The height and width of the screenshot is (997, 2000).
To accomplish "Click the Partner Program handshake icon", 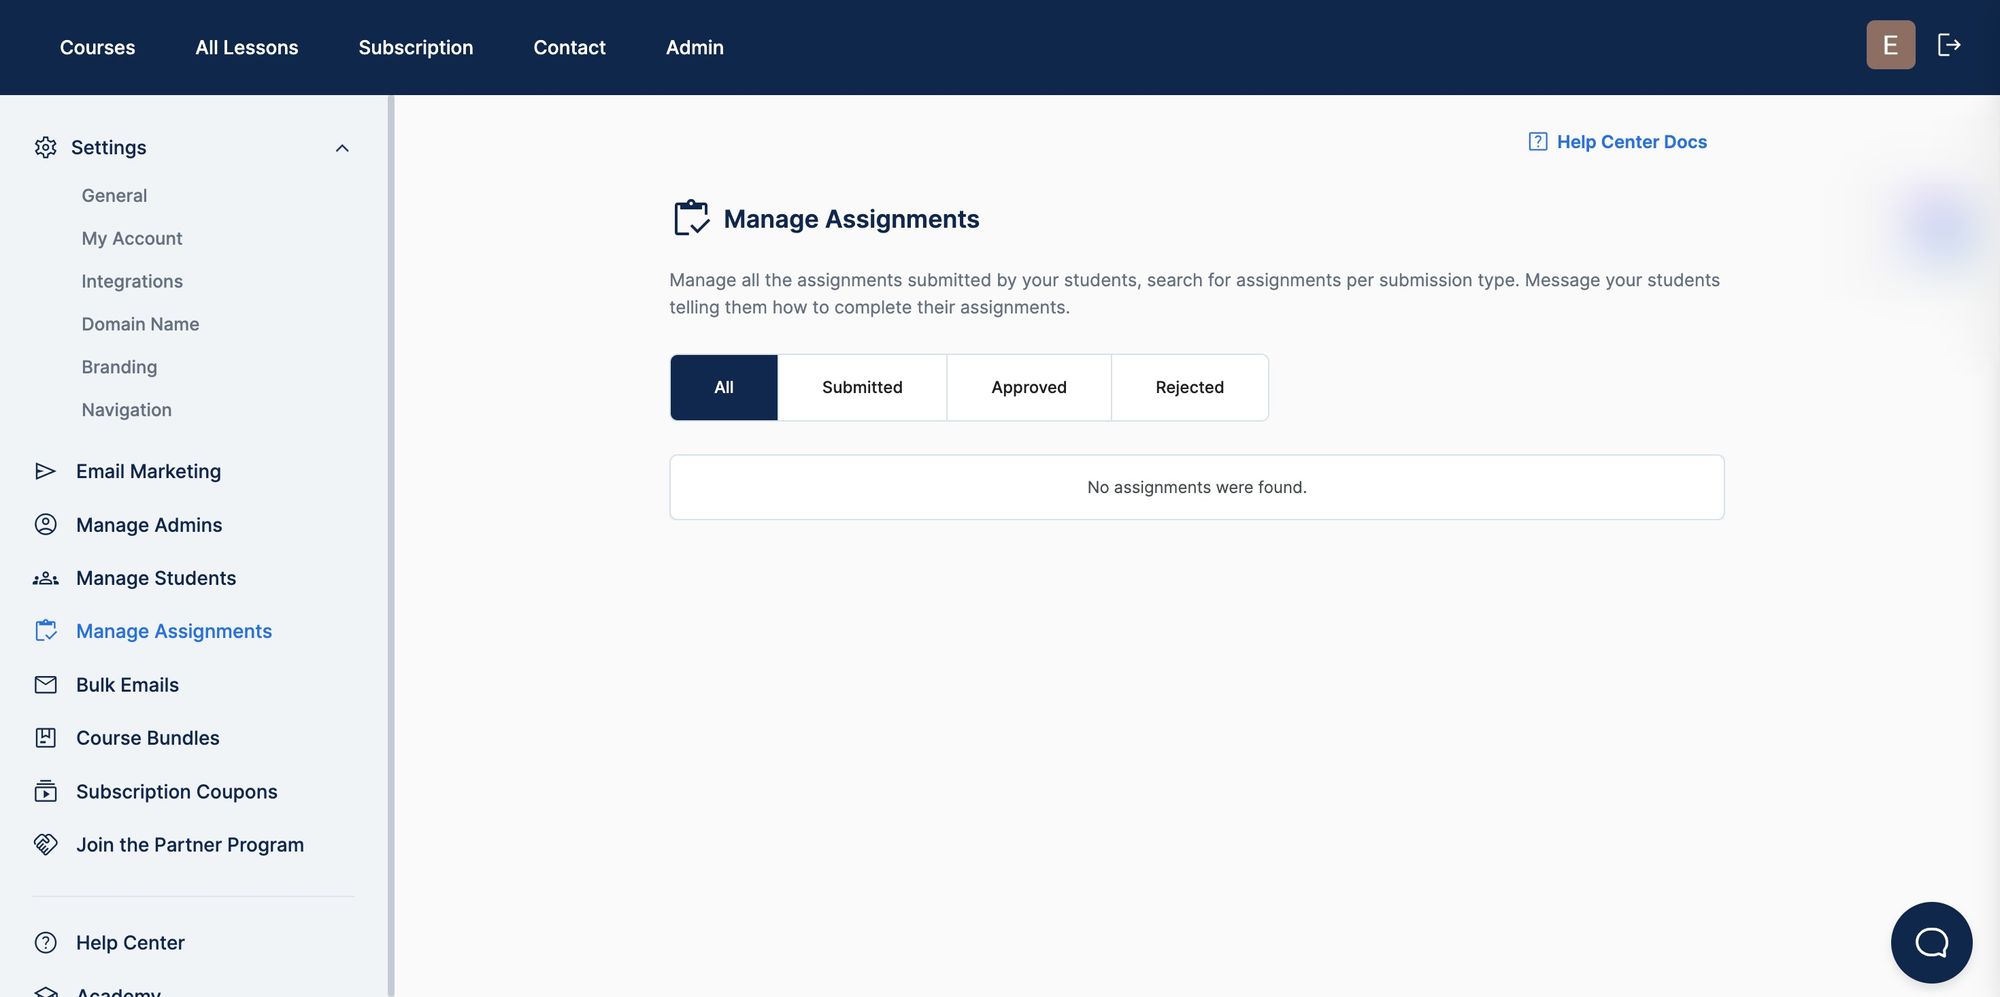I will tap(46, 845).
